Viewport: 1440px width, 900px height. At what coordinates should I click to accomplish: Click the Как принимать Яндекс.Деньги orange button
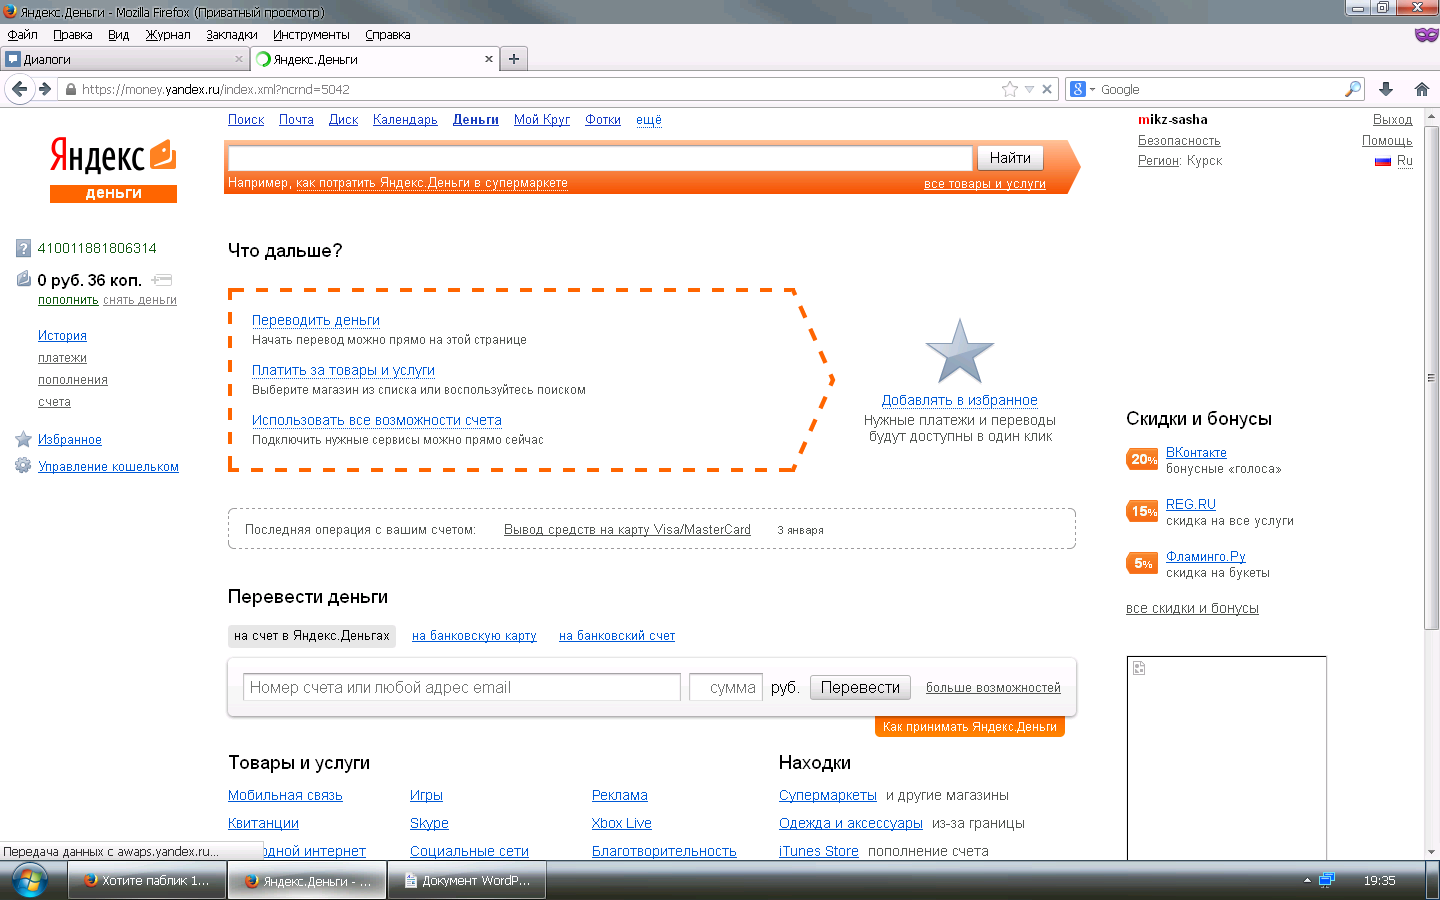pyautogui.click(x=970, y=727)
